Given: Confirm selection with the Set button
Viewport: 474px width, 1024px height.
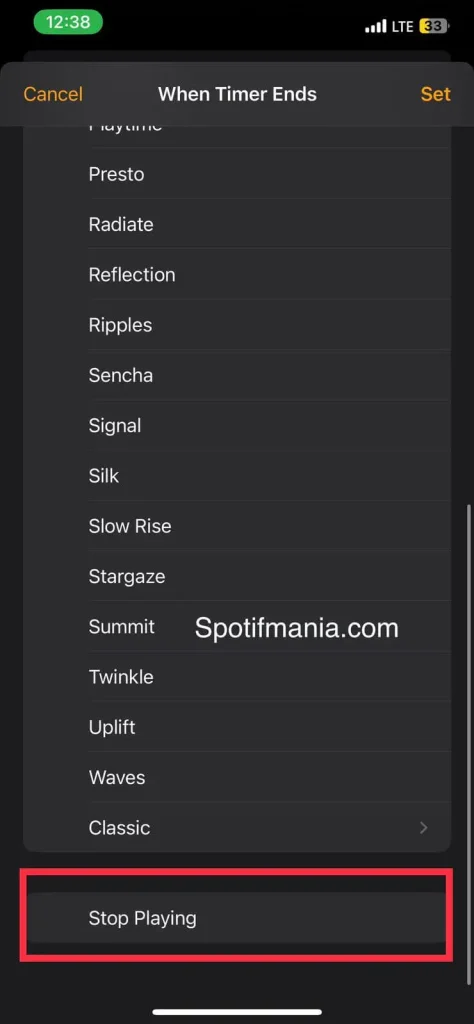Looking at the screenshot, I should click(435, 94).
